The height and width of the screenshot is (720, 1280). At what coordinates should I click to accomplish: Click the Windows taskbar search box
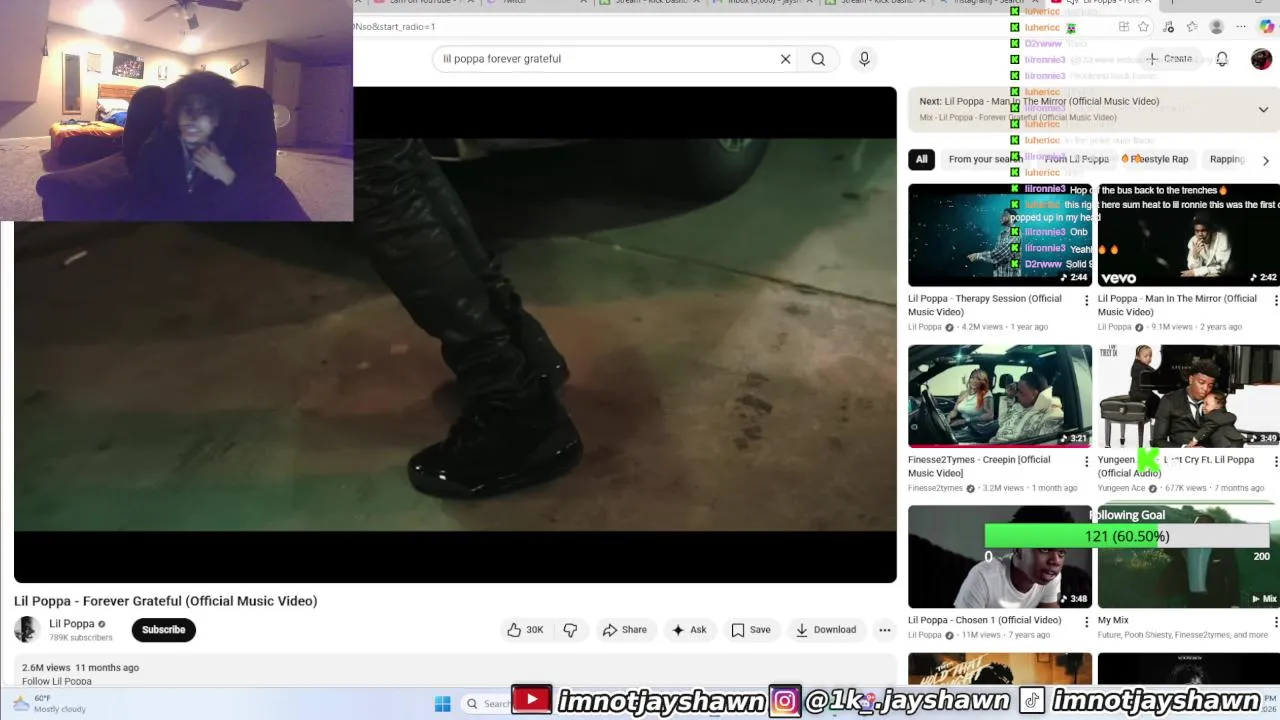(488, 704)
